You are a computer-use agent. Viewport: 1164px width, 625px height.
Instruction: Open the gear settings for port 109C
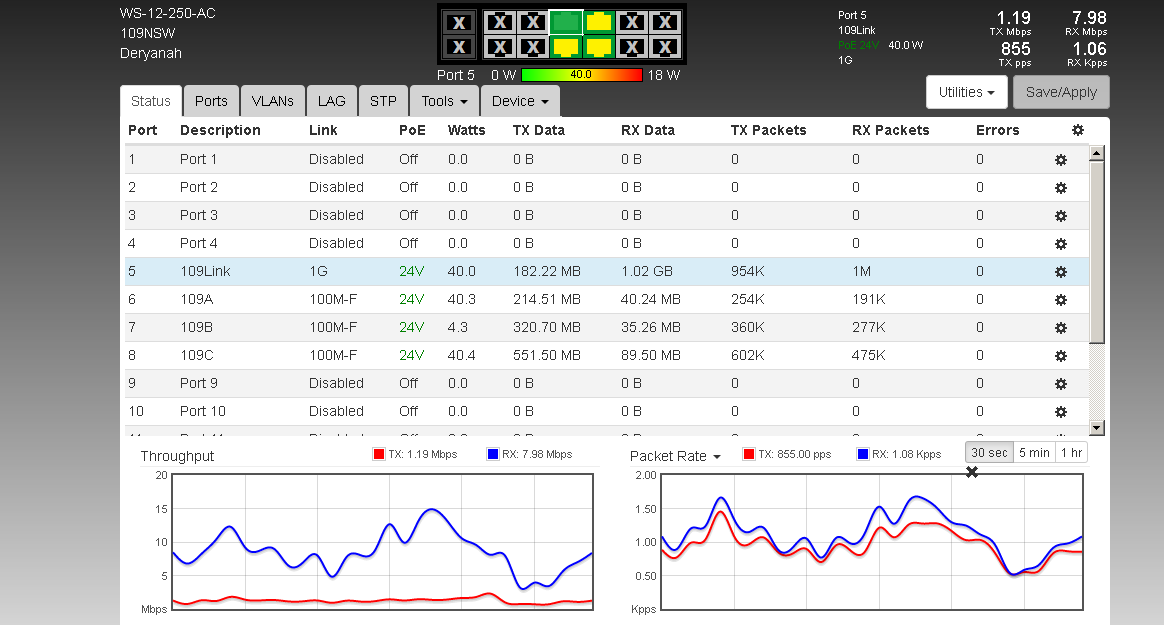tap(1061, 356)
